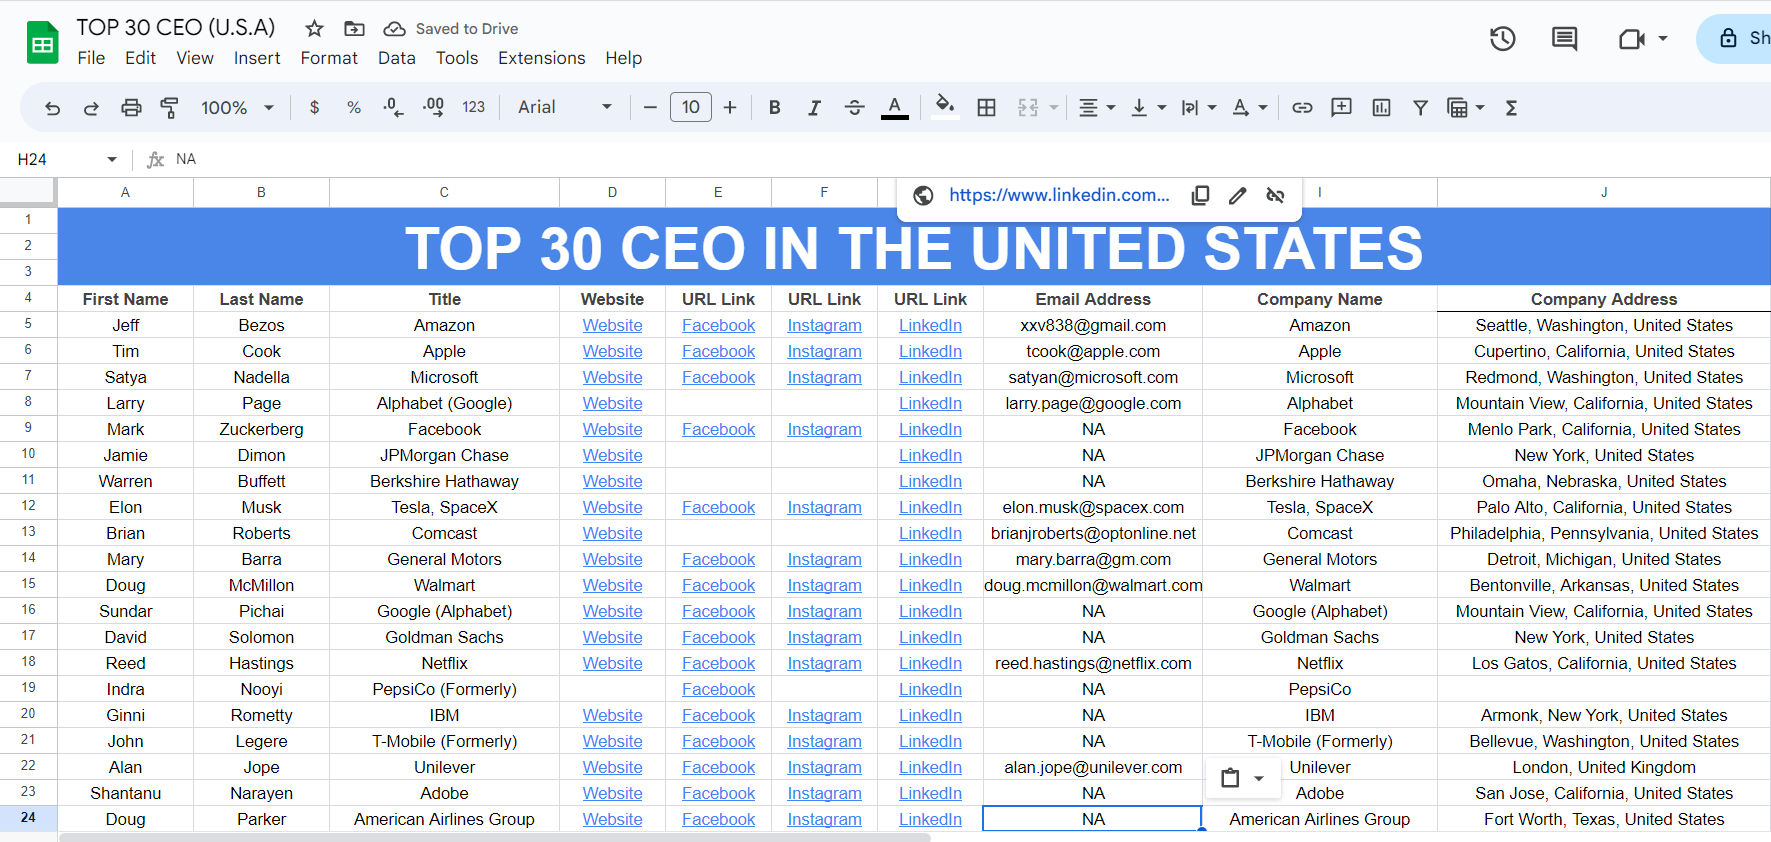Viewport: 1771px width, 842px height.
Task: Click the Undo arrow in the toolbar
Action: pyautogui.click(x=53, y=108)
